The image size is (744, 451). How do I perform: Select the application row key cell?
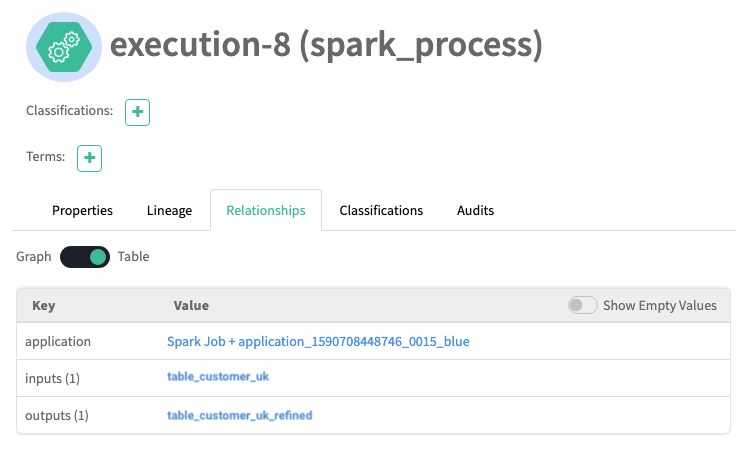tap(58, 342)
